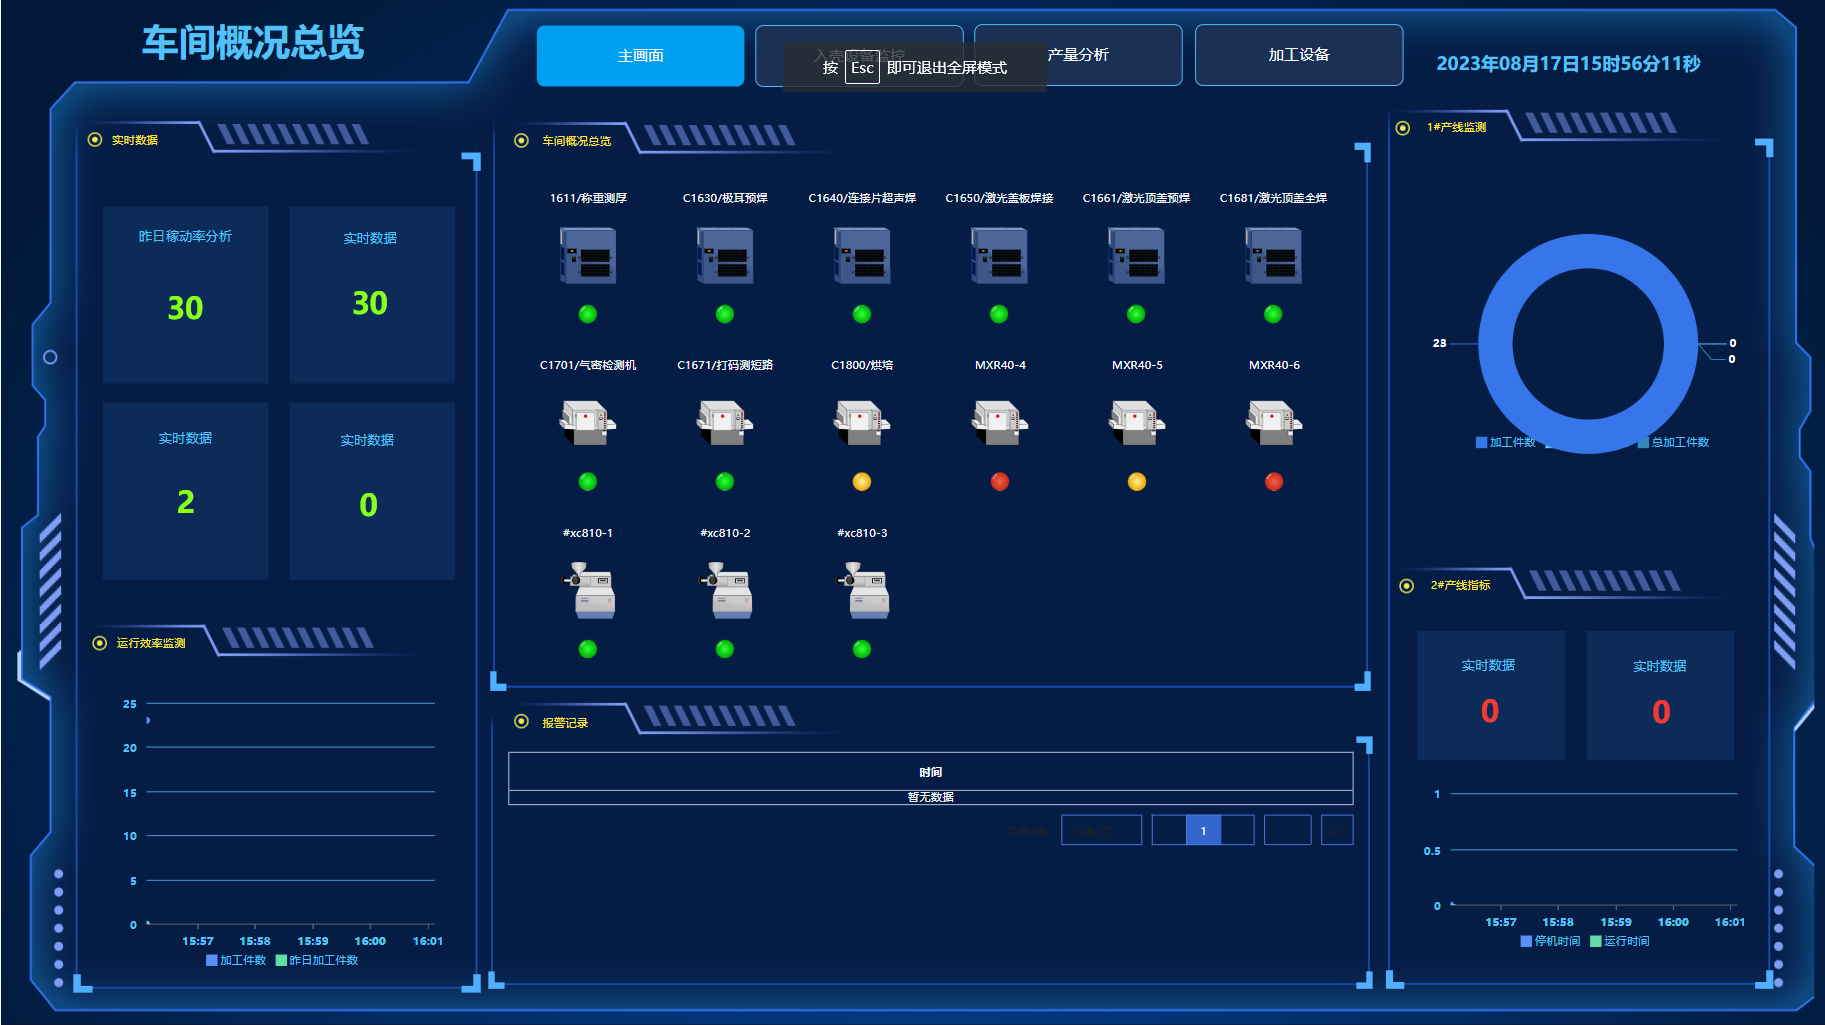This screenshot has width=1825, height=1025.
Task: Click the red status light under MXR40-6
Action: (1274, 482)
